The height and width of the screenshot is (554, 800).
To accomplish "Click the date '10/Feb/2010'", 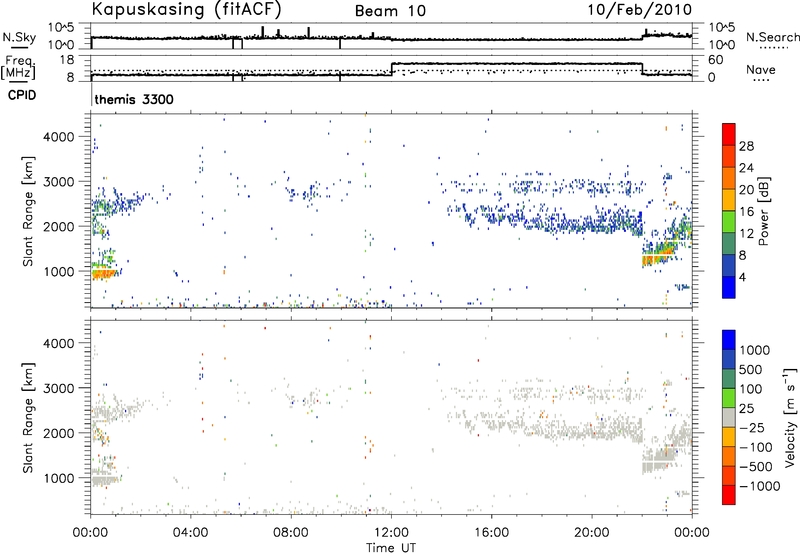I will point(640,10).
